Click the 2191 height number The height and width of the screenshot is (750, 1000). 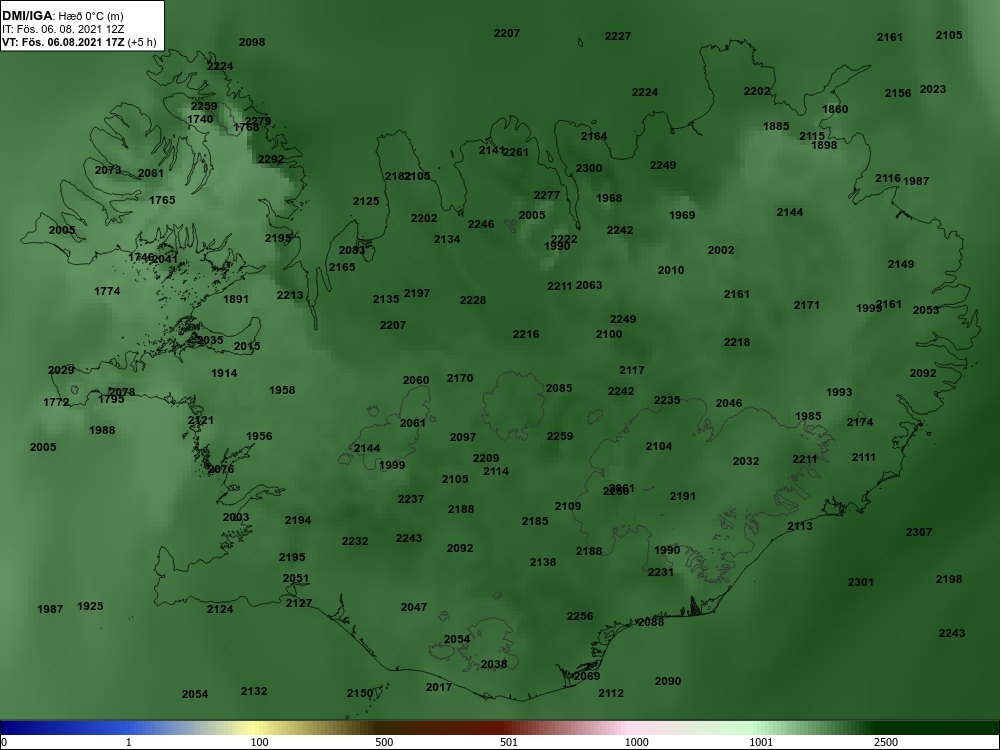[682, 496]
